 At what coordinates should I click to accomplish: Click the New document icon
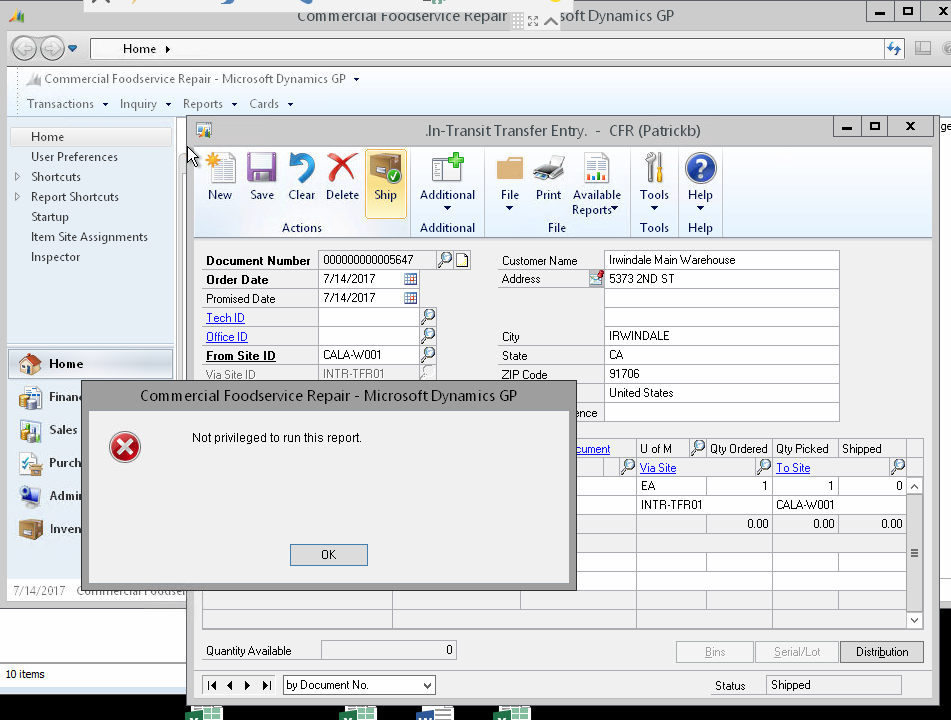[x=220, y=177]
